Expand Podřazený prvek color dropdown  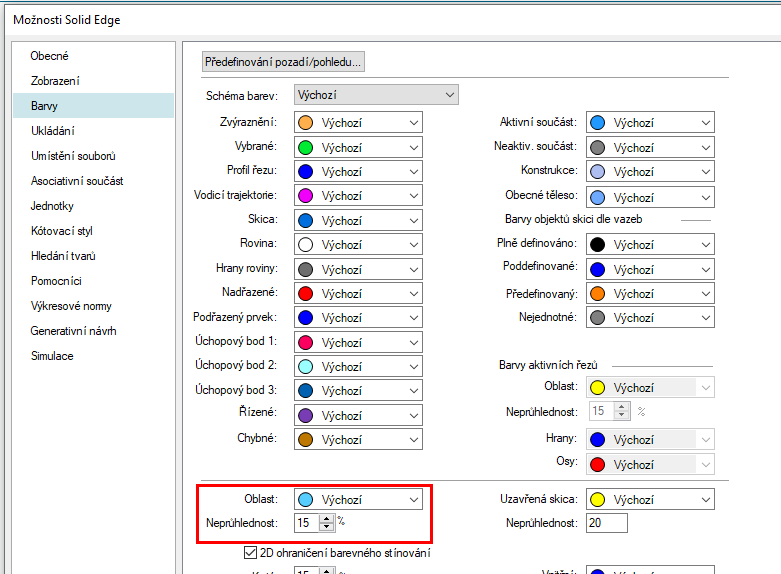[x=358, y=317]
